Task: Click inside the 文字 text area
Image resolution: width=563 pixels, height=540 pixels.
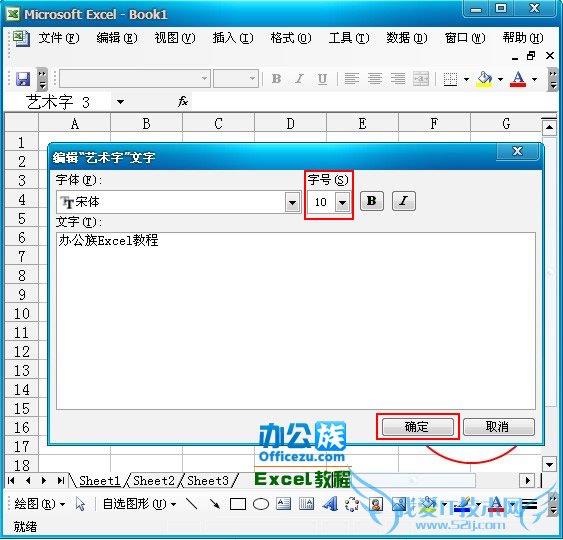Action: pyautogui.click(x=296, y=321)
